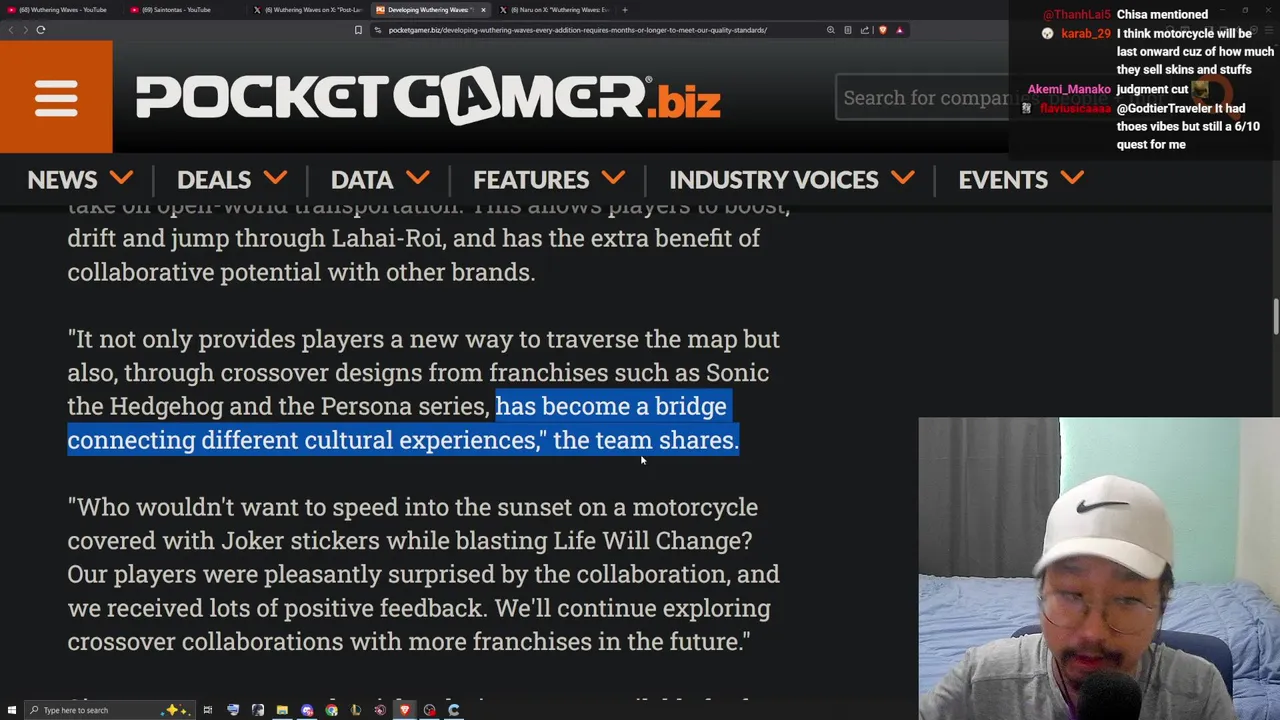Click the Windows Start button
The height and width of the screenshot is (720, 1280).
point(11,710)
